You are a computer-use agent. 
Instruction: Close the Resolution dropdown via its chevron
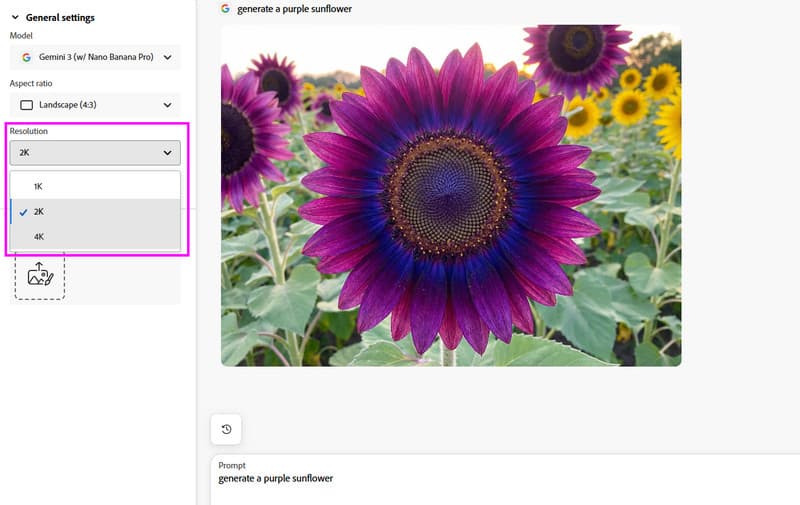pos(167,153)
